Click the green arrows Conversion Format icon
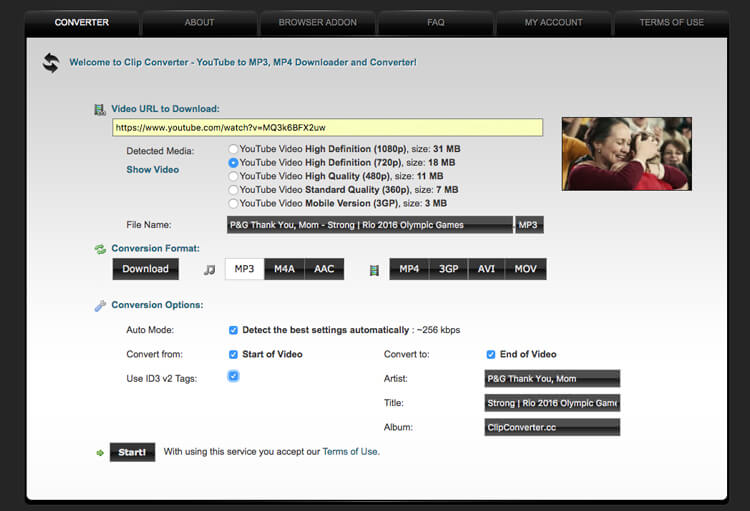 pos(100,249)
